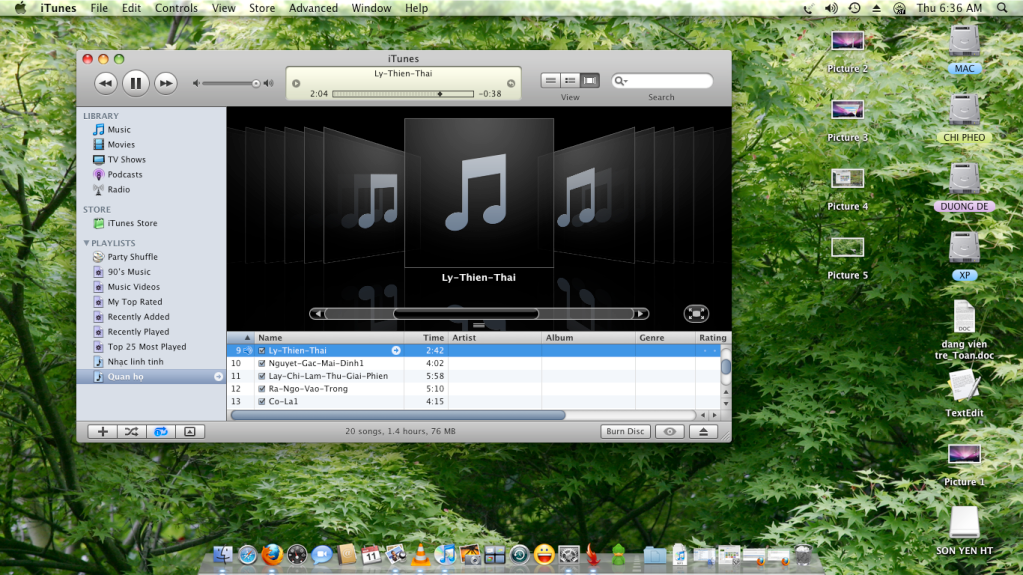The width and height of the screenshot is (1023, 575).
Task: Open the File menu
Action: point(99,8)
